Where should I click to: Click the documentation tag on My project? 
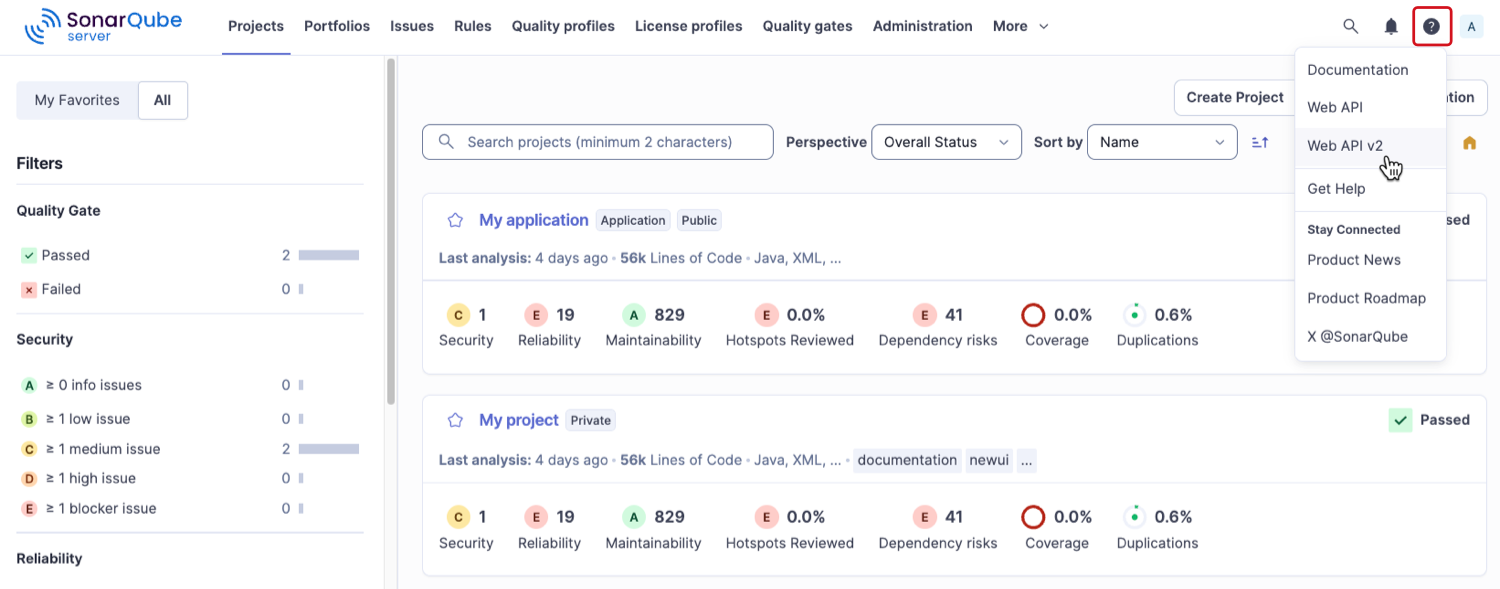click(x=907, y=460)
